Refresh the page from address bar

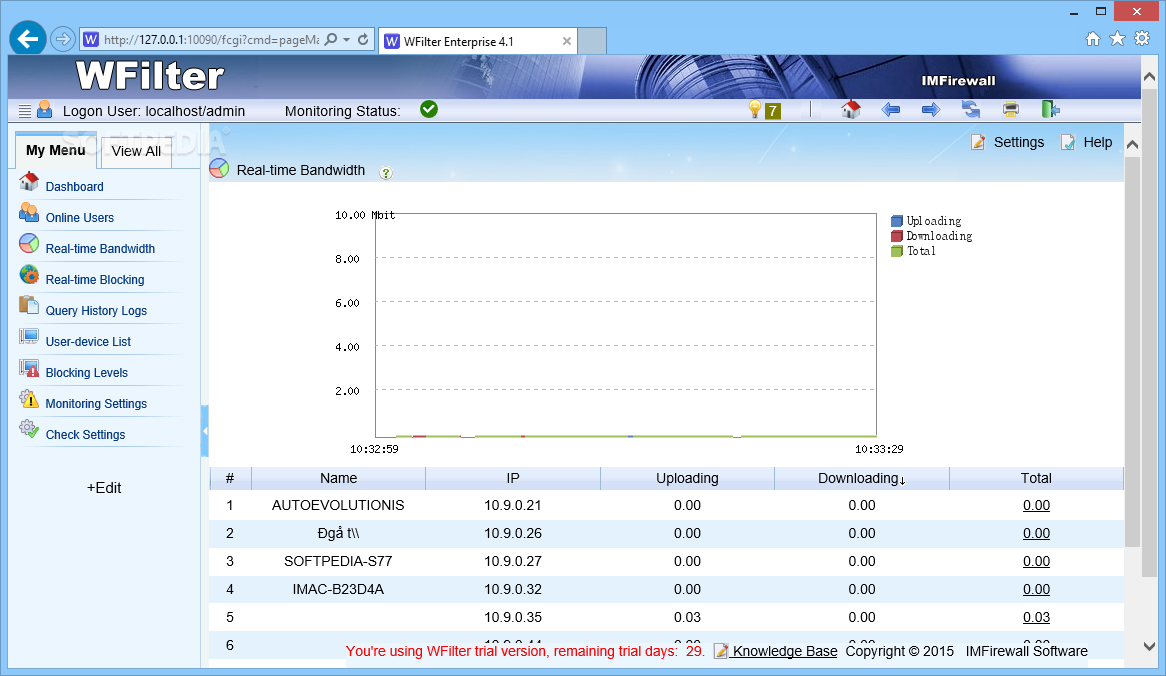click(x=363, y=39)
